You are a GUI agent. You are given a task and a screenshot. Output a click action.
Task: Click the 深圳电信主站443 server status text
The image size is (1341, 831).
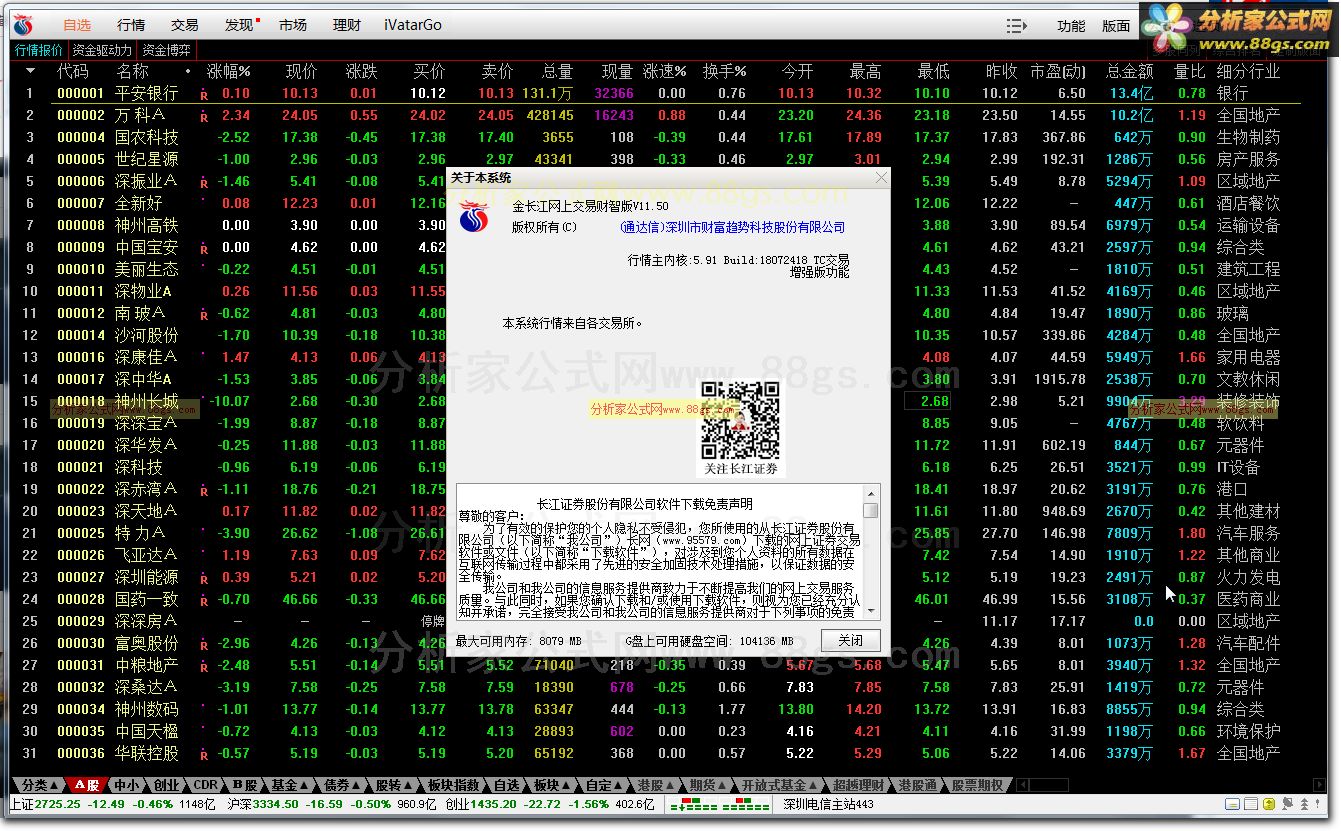(x=828, y=804)
